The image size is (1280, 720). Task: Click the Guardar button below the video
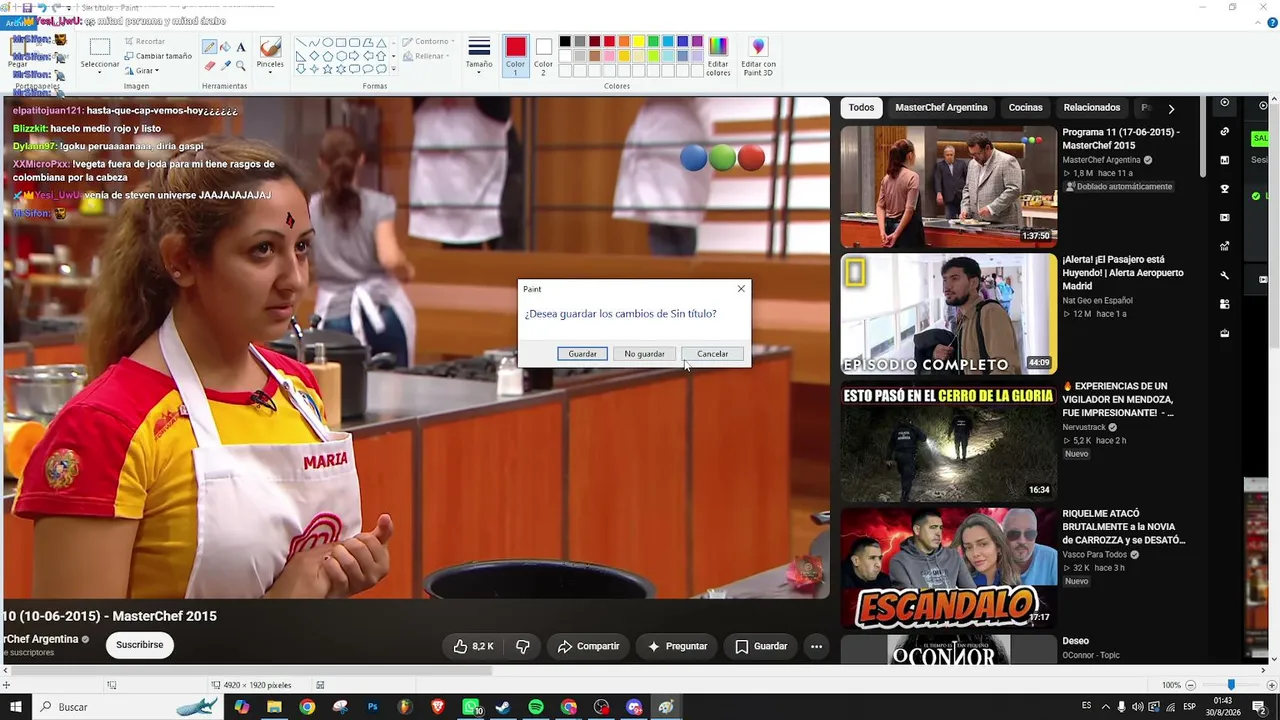point(761,646)
